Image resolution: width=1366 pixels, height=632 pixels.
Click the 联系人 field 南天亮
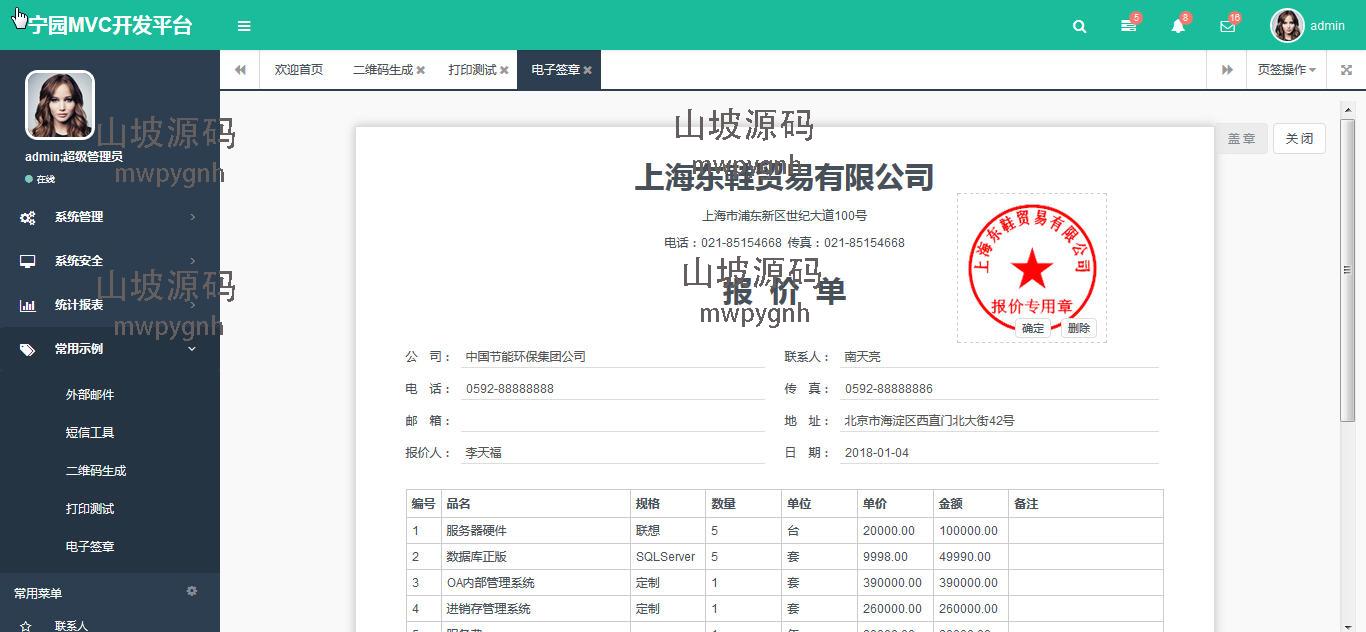[x=999, y=356]
